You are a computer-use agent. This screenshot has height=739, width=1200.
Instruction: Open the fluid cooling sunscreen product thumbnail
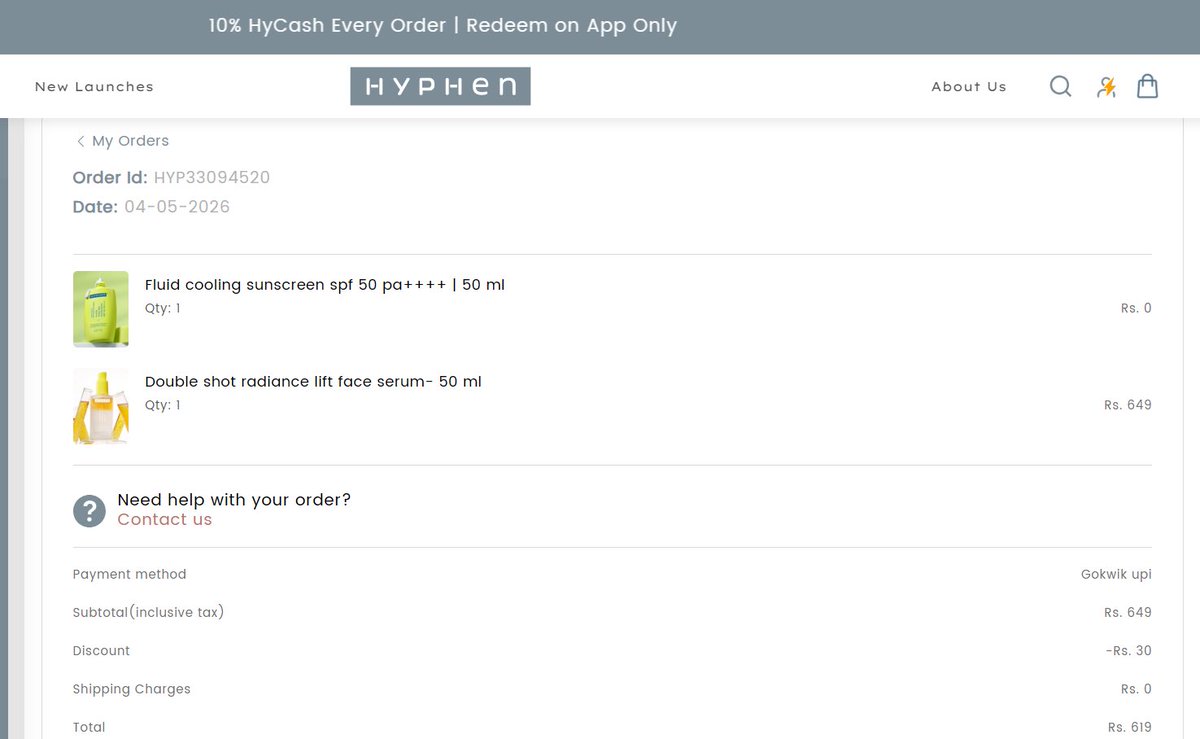pos(101,309)
